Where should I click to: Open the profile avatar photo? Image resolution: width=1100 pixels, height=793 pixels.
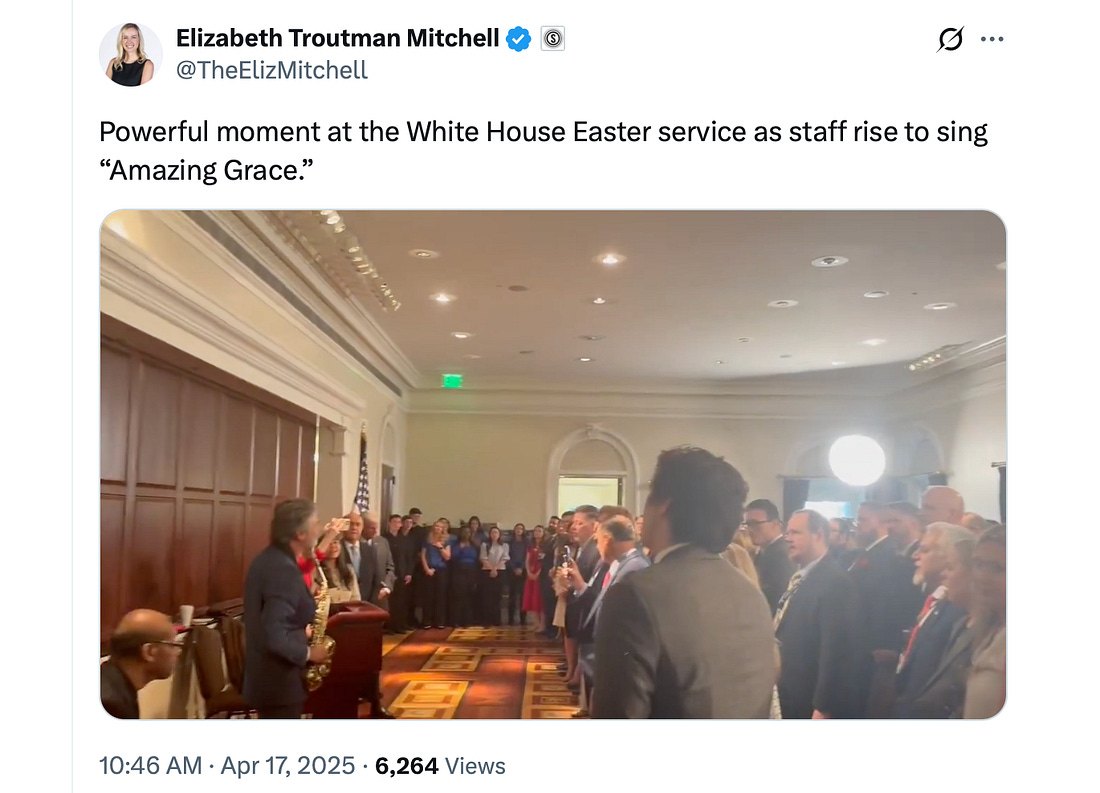(130, 54)
